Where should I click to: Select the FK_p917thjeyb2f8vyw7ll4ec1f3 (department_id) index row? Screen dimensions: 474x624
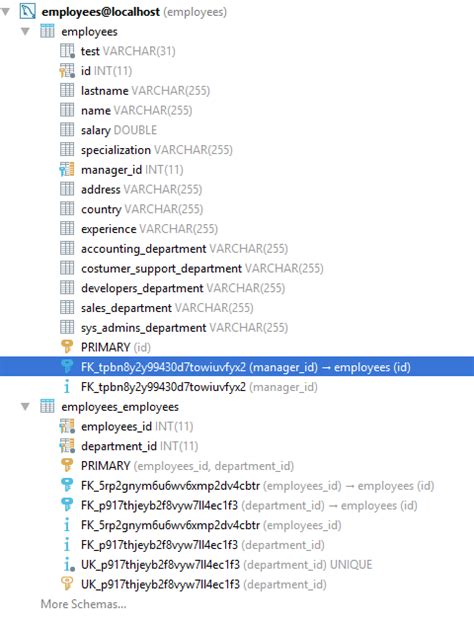(203, 545)
